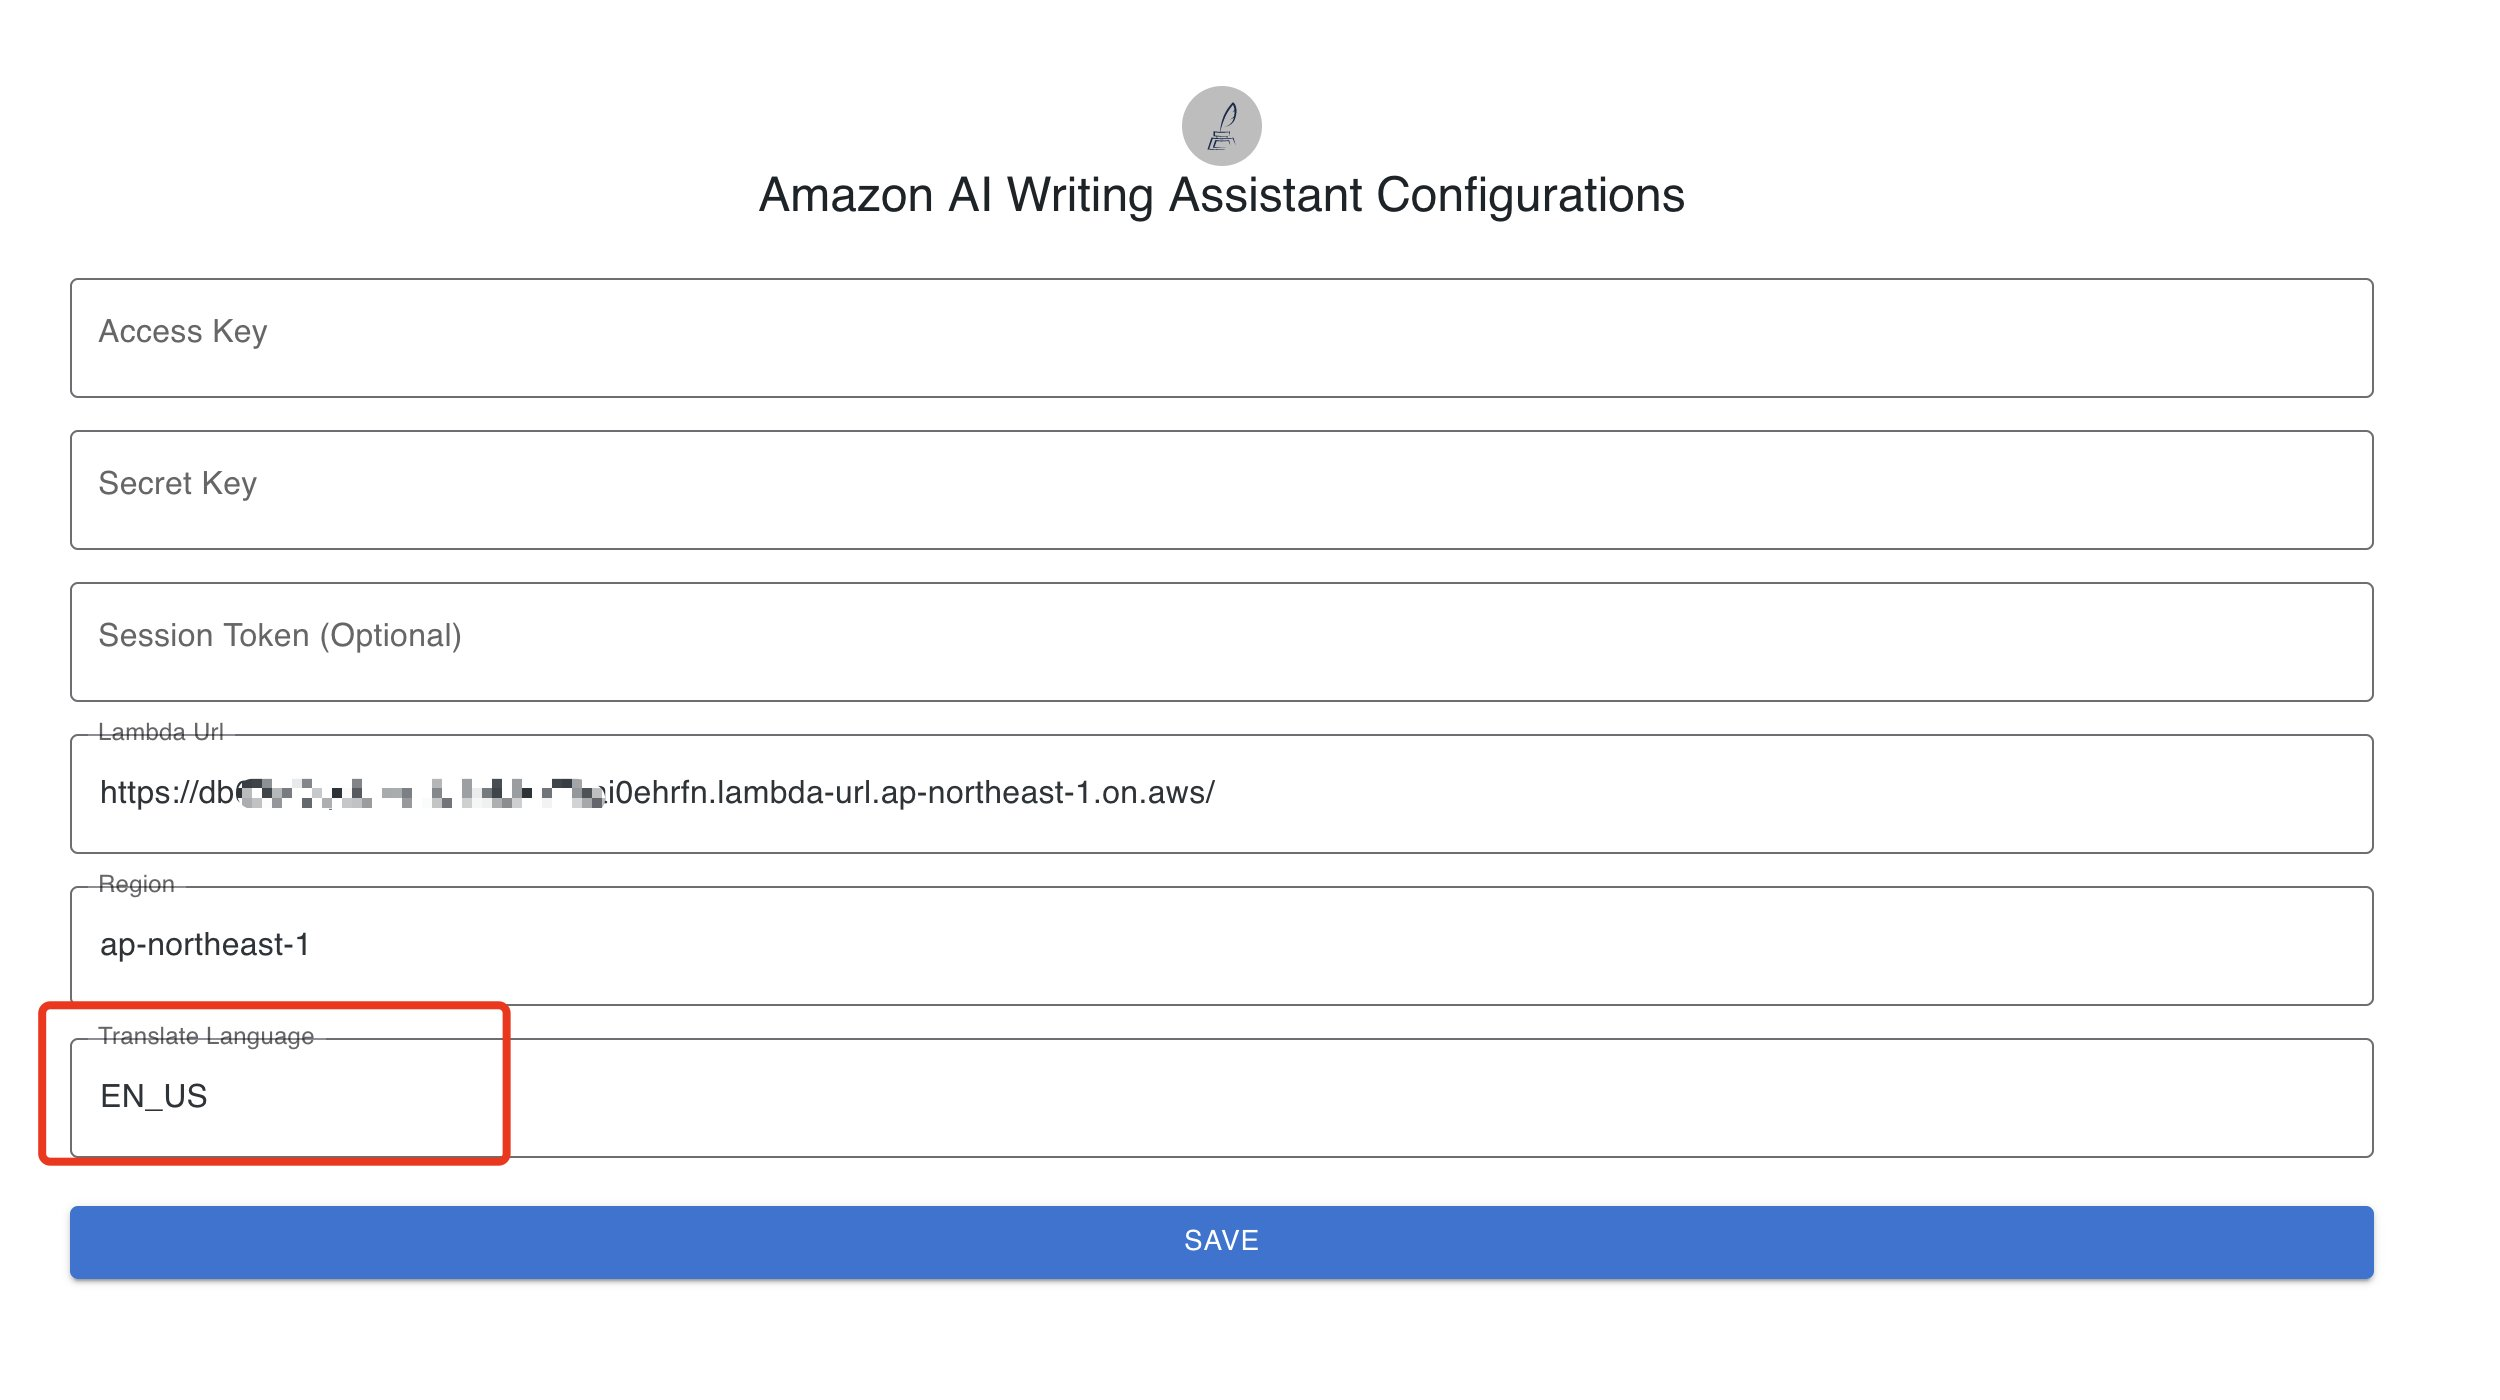Click the Amazon AI Writing Assistant Configurations heading
The image size is (2500, 1400).
1221,195
